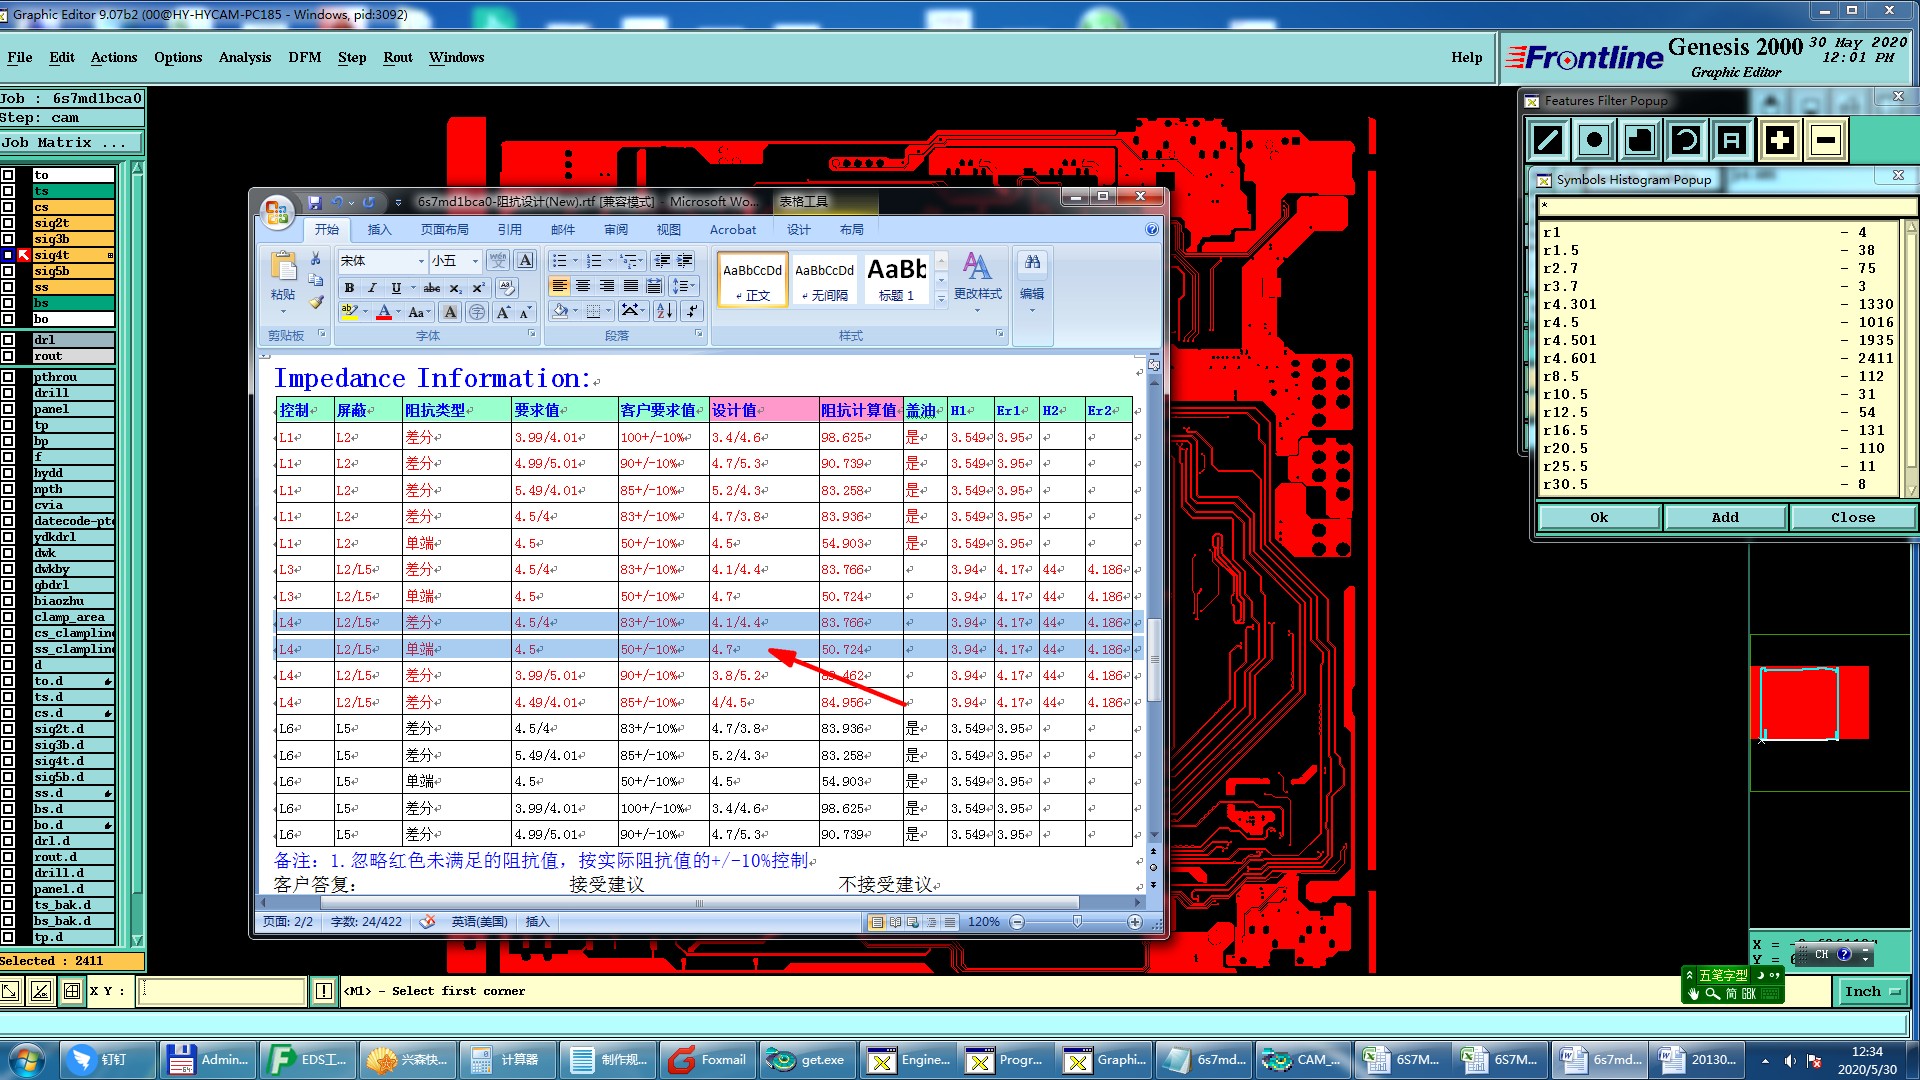The width and height of the screenshot is (1920, 1080).
Task: Select the surface feature filter icon
Action: 1640,140
